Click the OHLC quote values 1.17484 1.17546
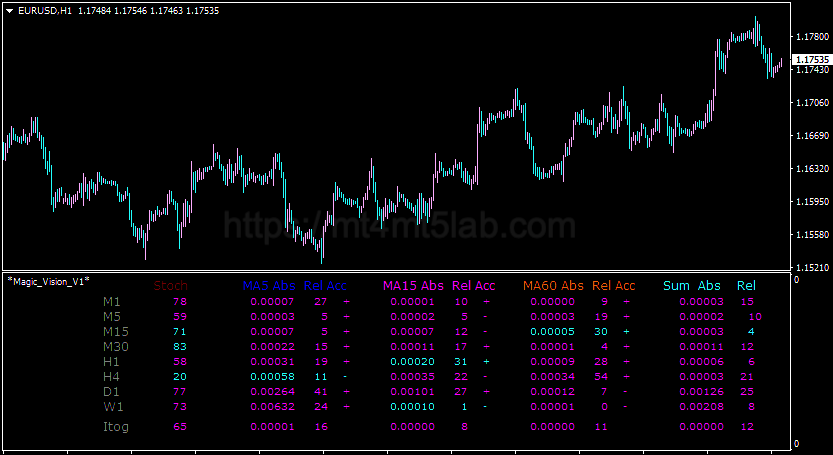833x455 pixels. (x=113, y=11)
